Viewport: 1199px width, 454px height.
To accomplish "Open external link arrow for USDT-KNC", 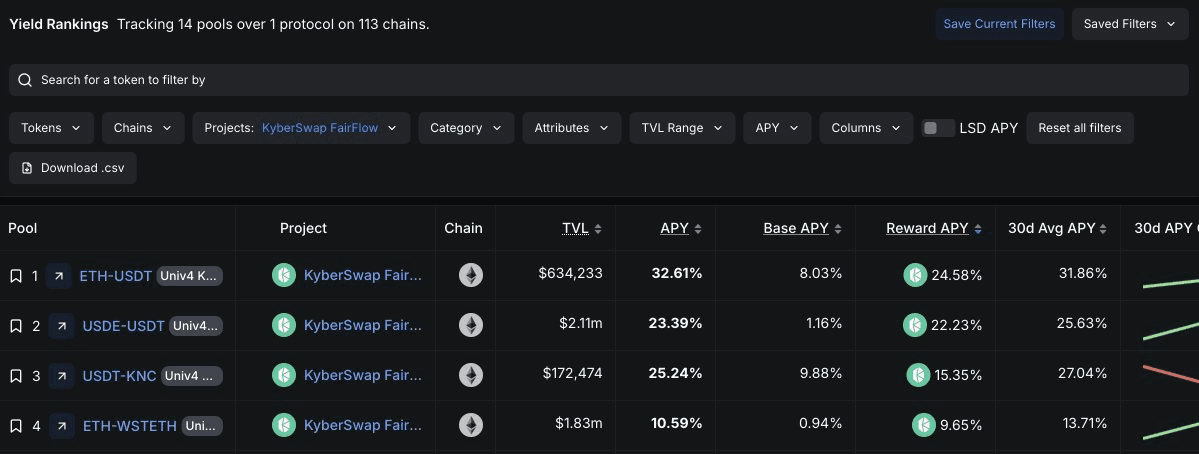I will pos(61,376).
